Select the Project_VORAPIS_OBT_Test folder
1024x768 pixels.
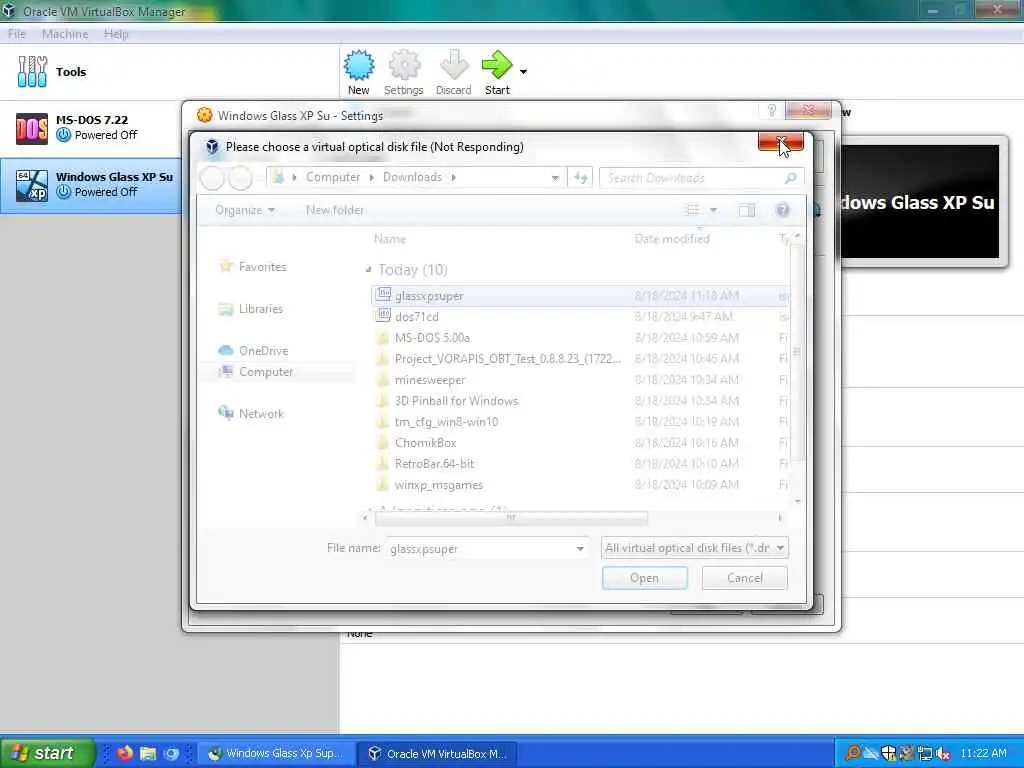(580, 359)
